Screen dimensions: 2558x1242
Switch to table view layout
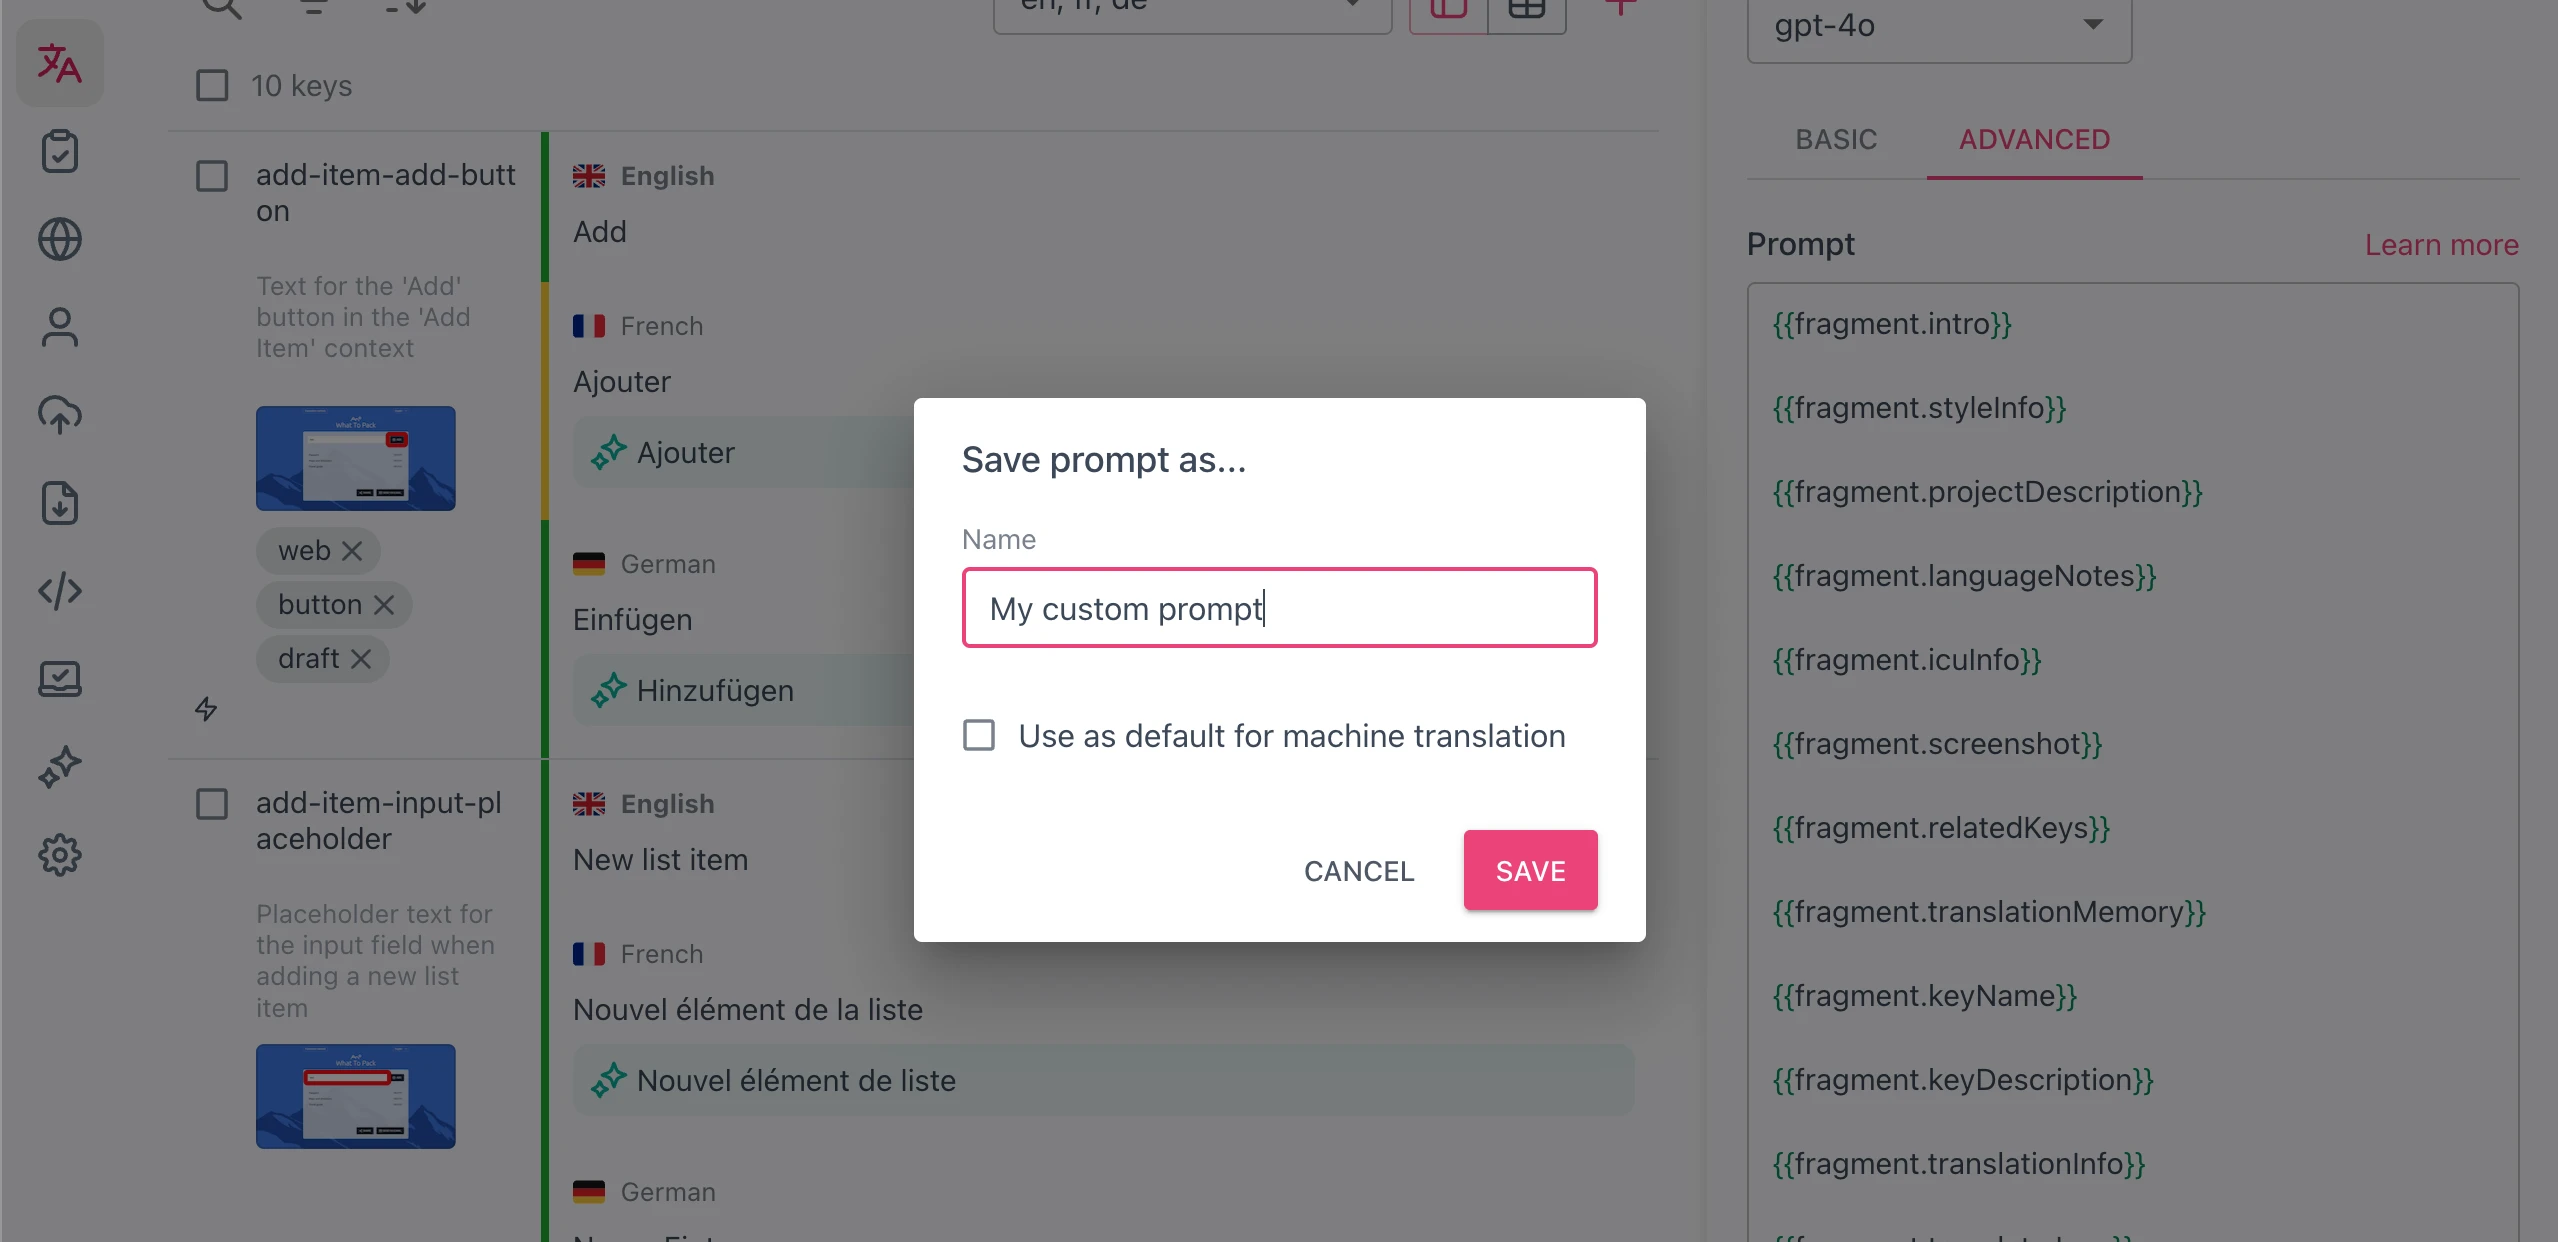1525,10
